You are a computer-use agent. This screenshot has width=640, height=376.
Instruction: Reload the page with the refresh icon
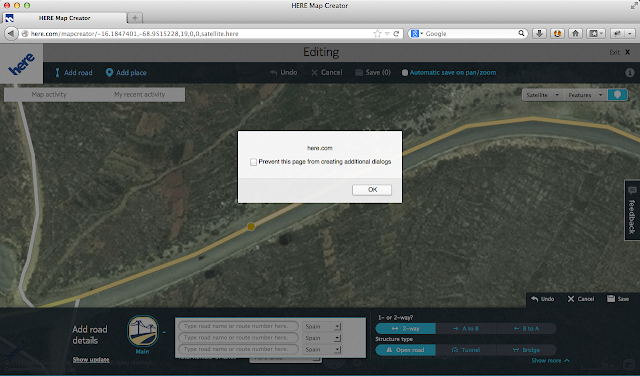point(396,33)
